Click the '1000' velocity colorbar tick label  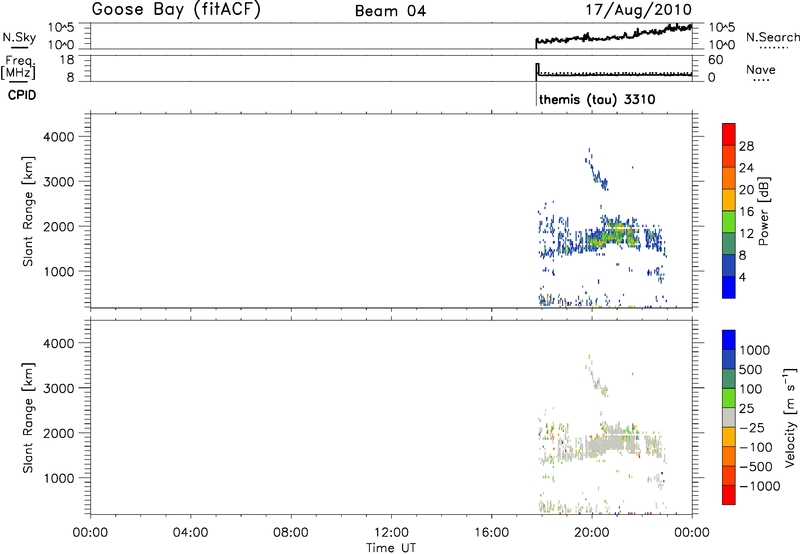(755, 350)
